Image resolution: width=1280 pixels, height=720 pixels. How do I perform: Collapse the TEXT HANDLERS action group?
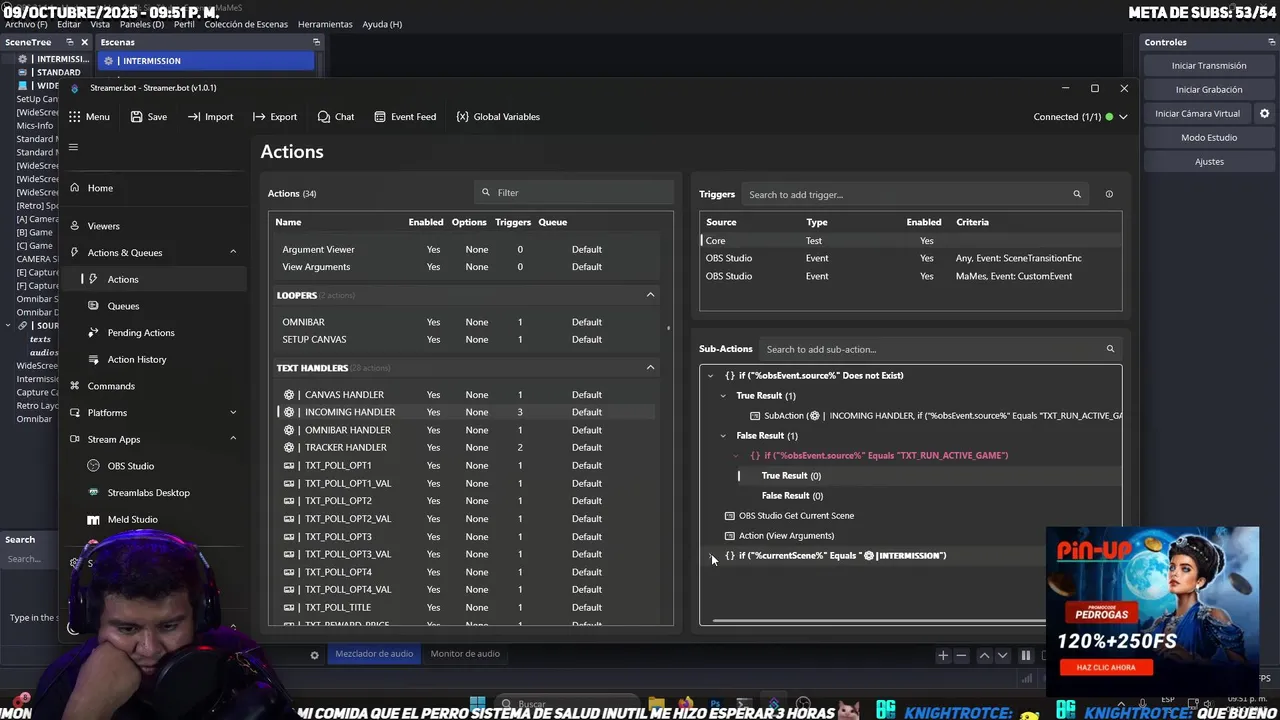(650, 368)
